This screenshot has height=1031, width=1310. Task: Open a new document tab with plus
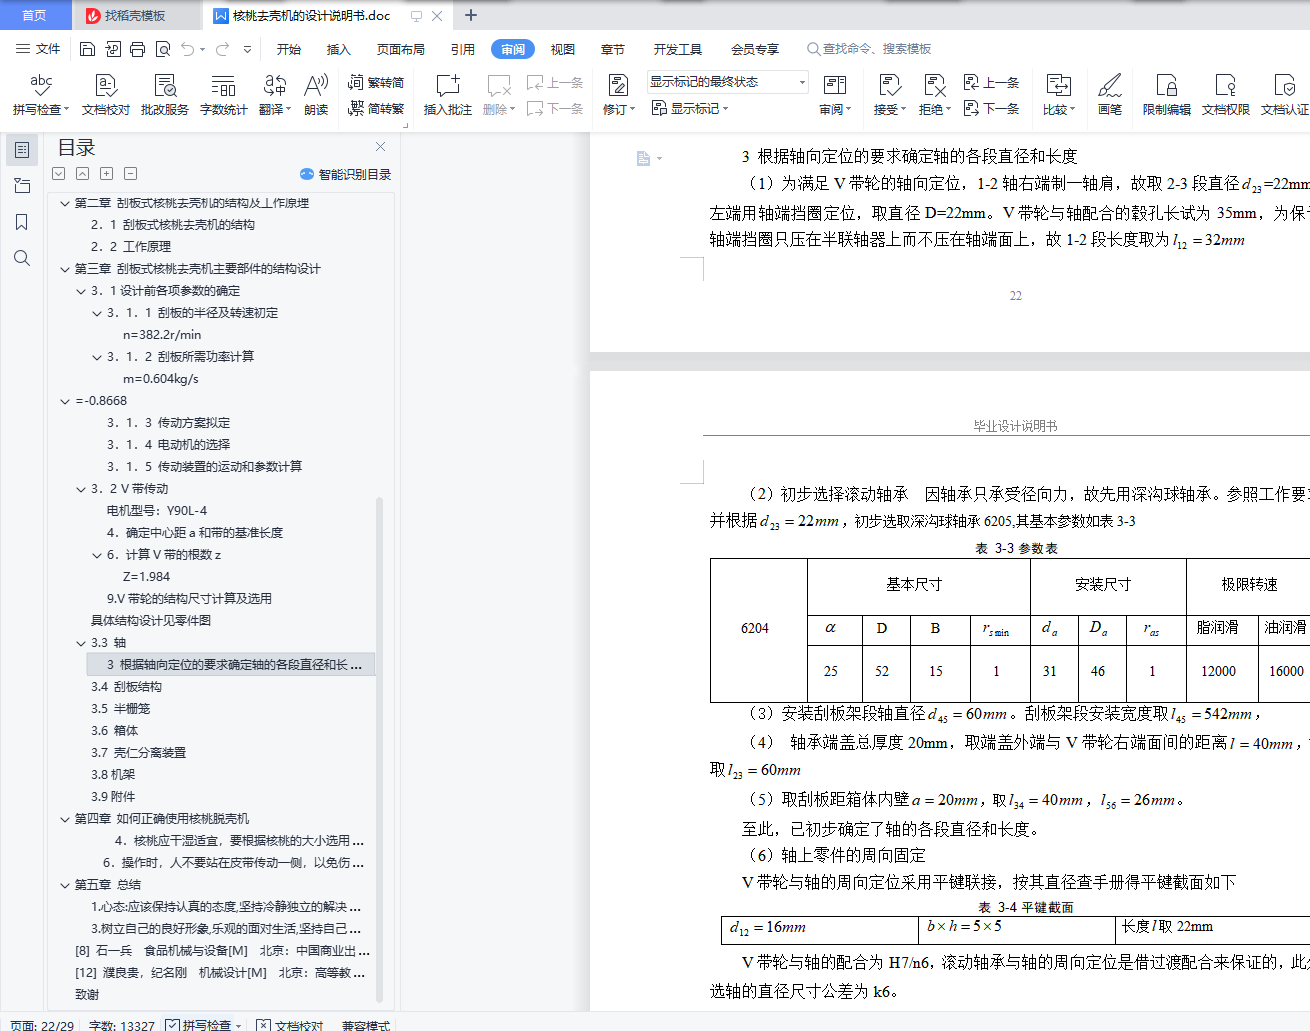(x=471, y=15)
